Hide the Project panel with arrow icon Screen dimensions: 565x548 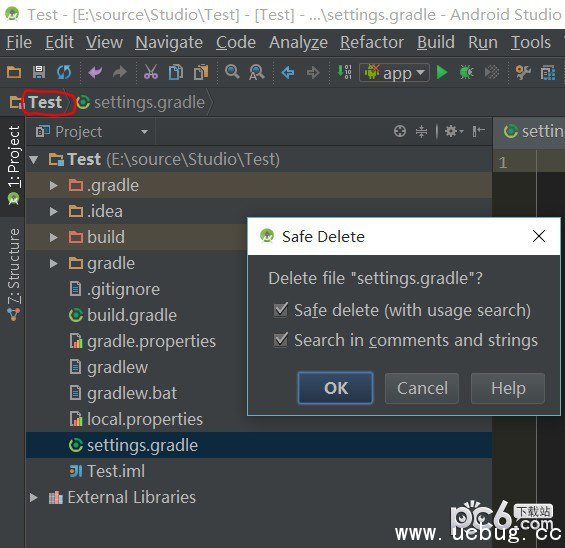click(479, 131)
